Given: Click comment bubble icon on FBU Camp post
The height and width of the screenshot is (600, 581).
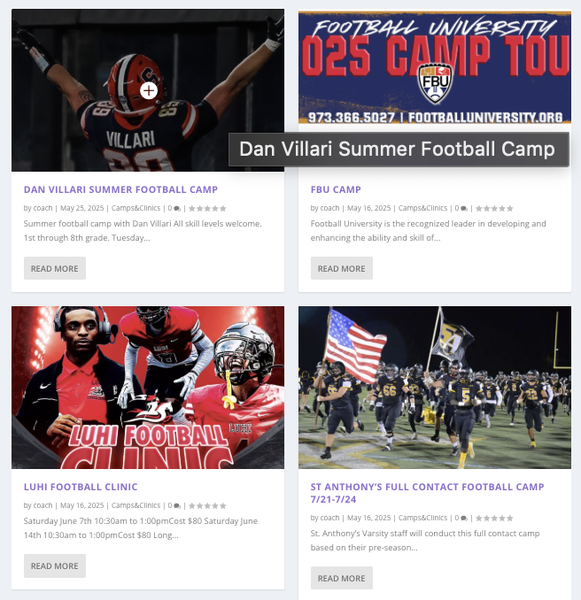Looking at the screenshot, I should click(x=464, y=209).
